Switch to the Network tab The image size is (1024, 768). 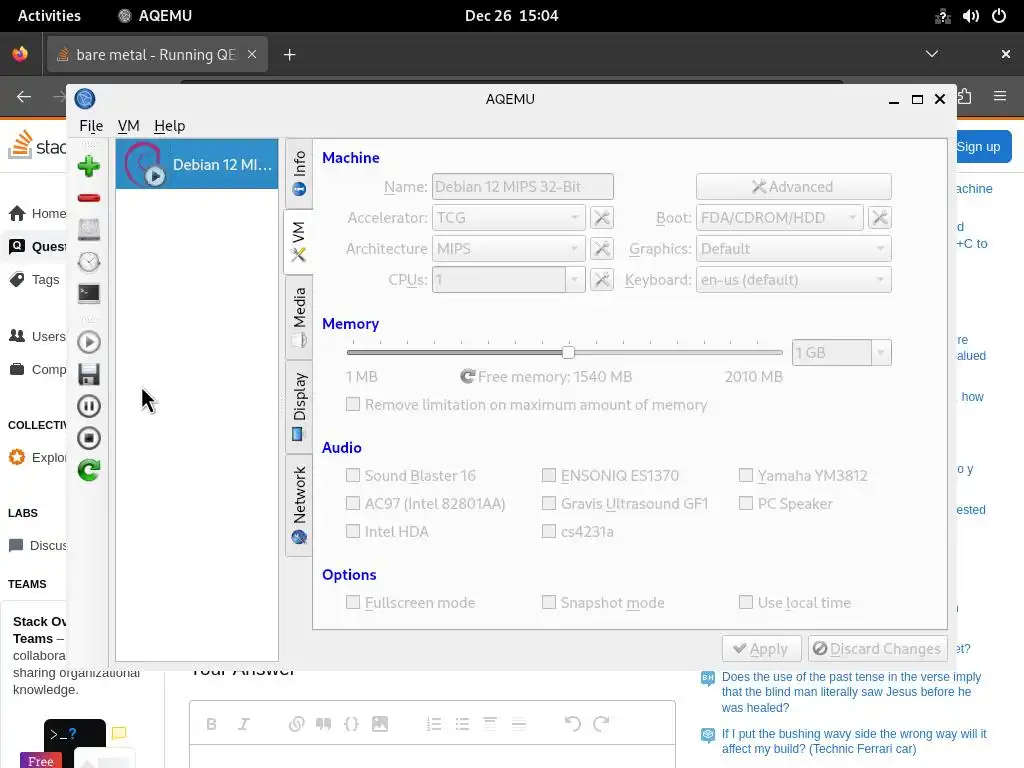pos(299,505)
